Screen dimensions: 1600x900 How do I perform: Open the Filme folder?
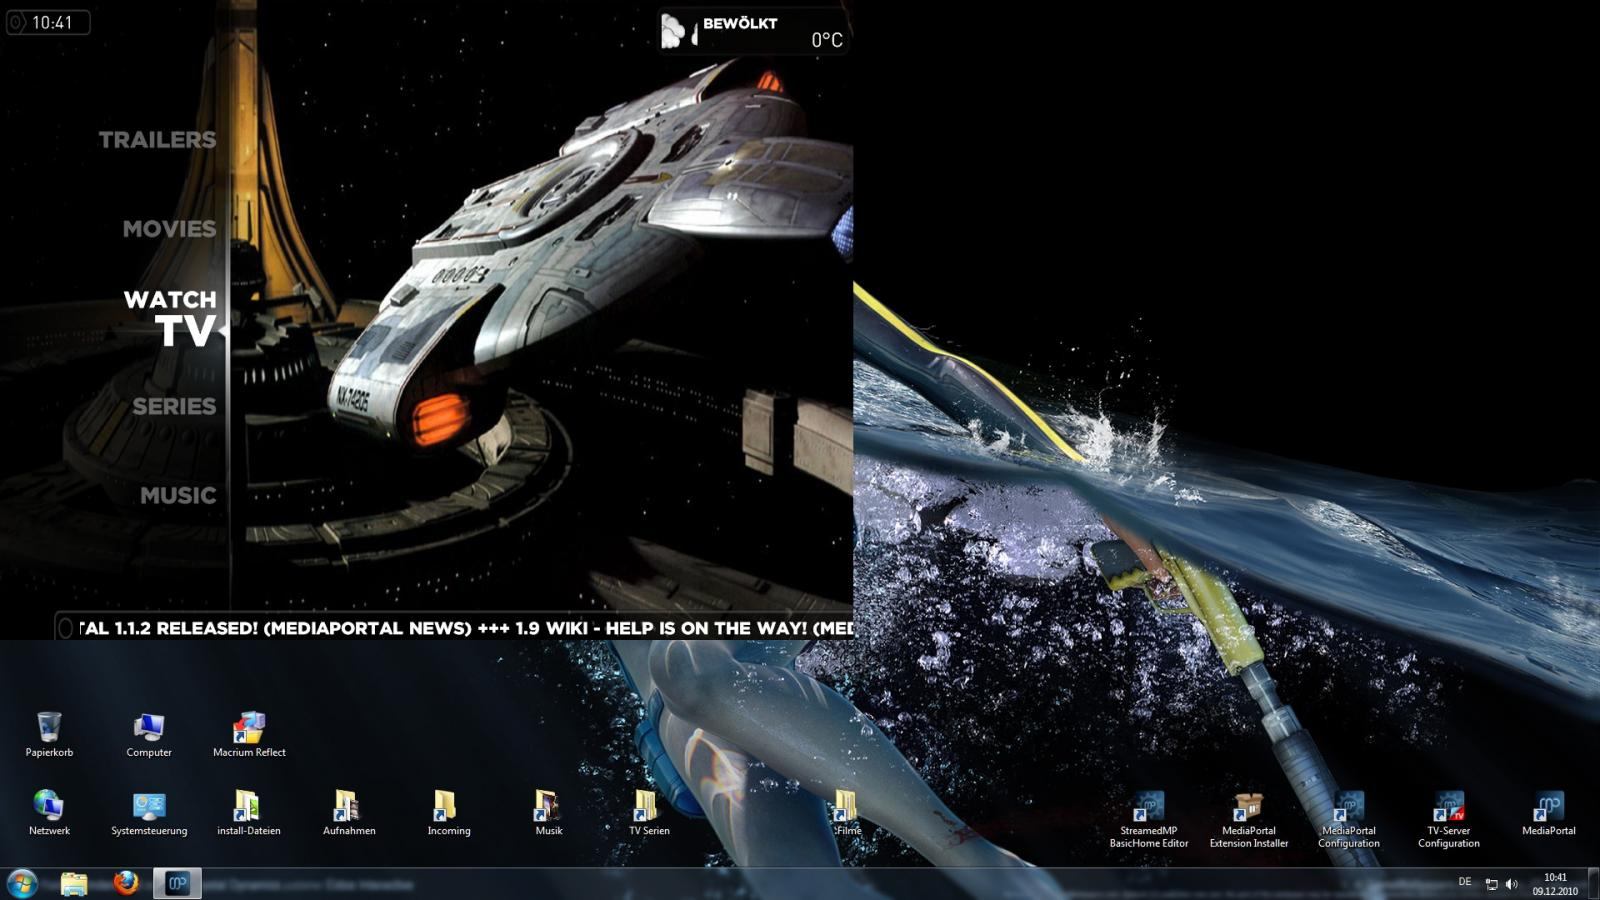point(847,812)
